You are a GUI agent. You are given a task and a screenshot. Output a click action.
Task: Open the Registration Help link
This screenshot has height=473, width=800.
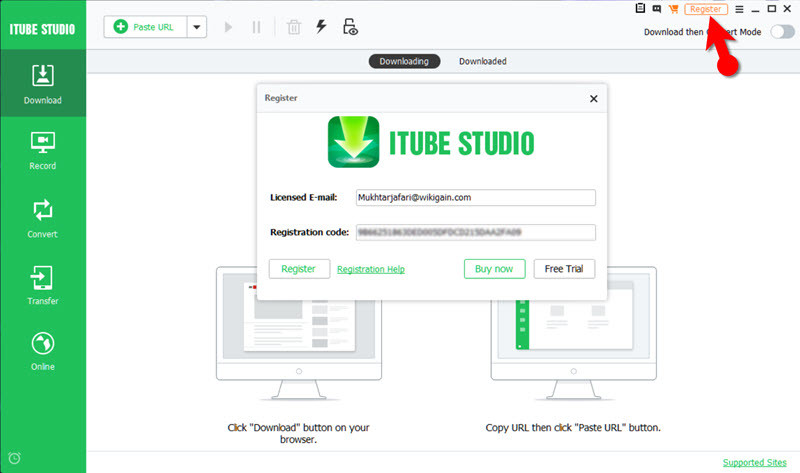(x=371, y=269)
